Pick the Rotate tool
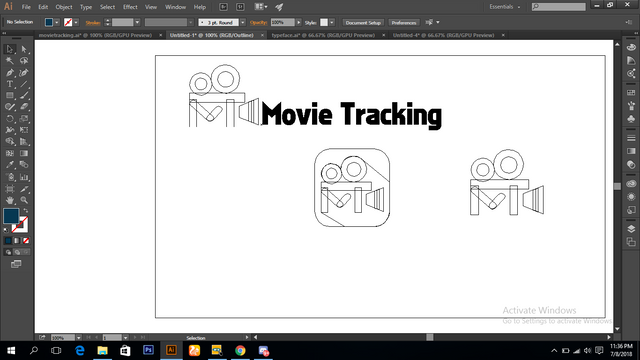Image resolution: width=640 pixels, height=360 pixels. click(x=10, y=119)
